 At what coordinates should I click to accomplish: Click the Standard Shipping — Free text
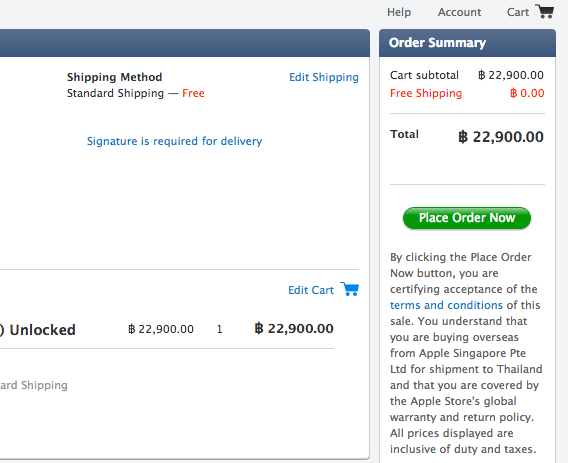click(136, 93)
